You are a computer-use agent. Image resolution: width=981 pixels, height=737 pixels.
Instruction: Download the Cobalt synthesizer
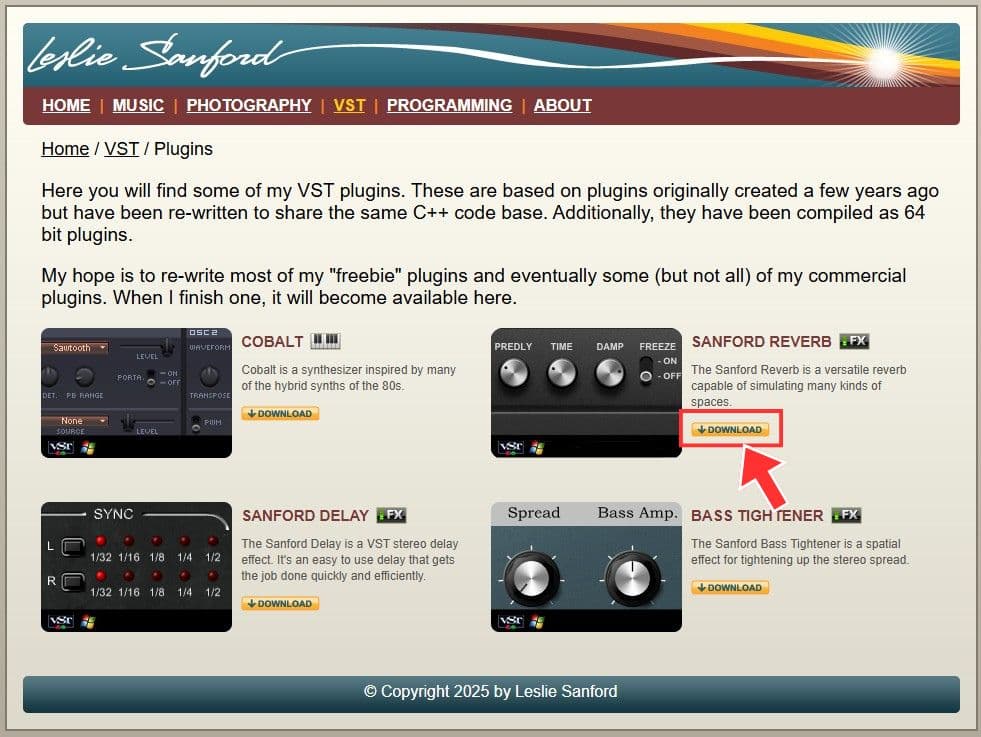coord(280,414)
